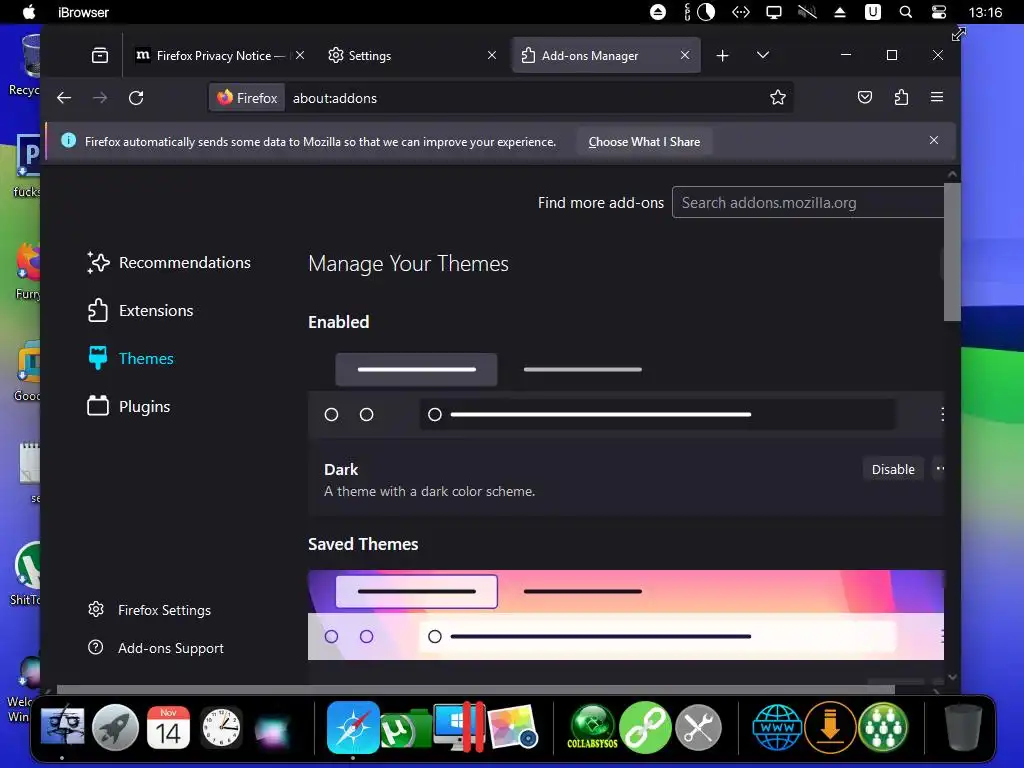The height and width of the screenshot is (768, 1024).
Task: Click the Firefox View icon beside the tabs
Action: (x=100, y=56)
